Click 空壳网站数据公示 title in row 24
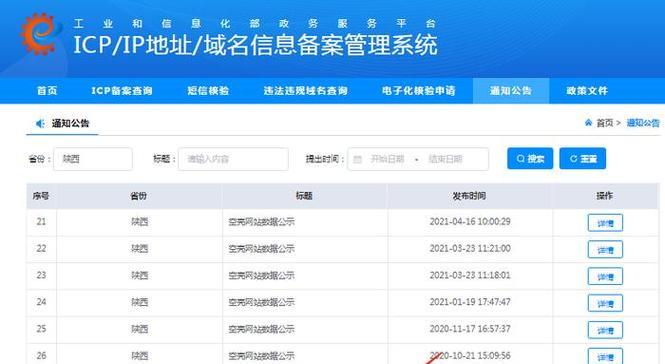Screen dimensions: 665x364 coord(261,302)
